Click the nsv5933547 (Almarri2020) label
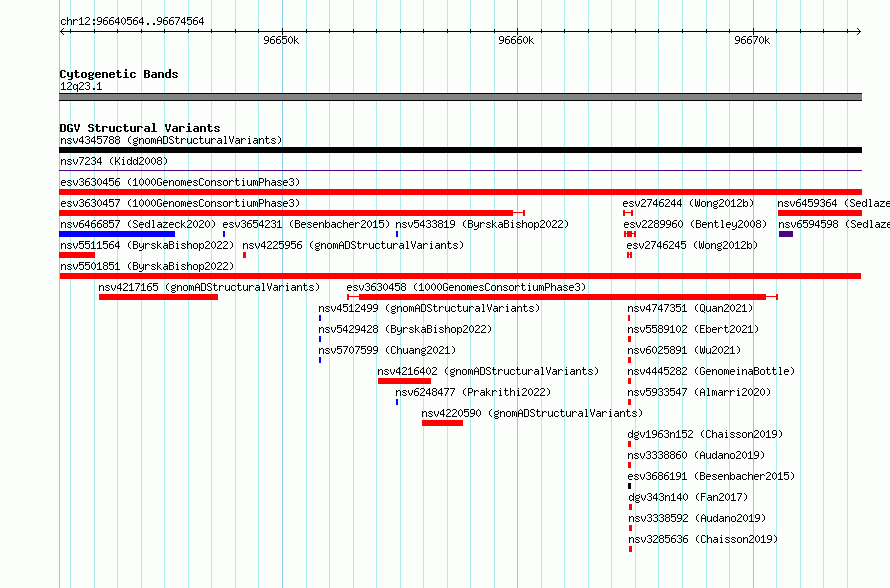This screenshot has width=890, height=588. [699, 392]
